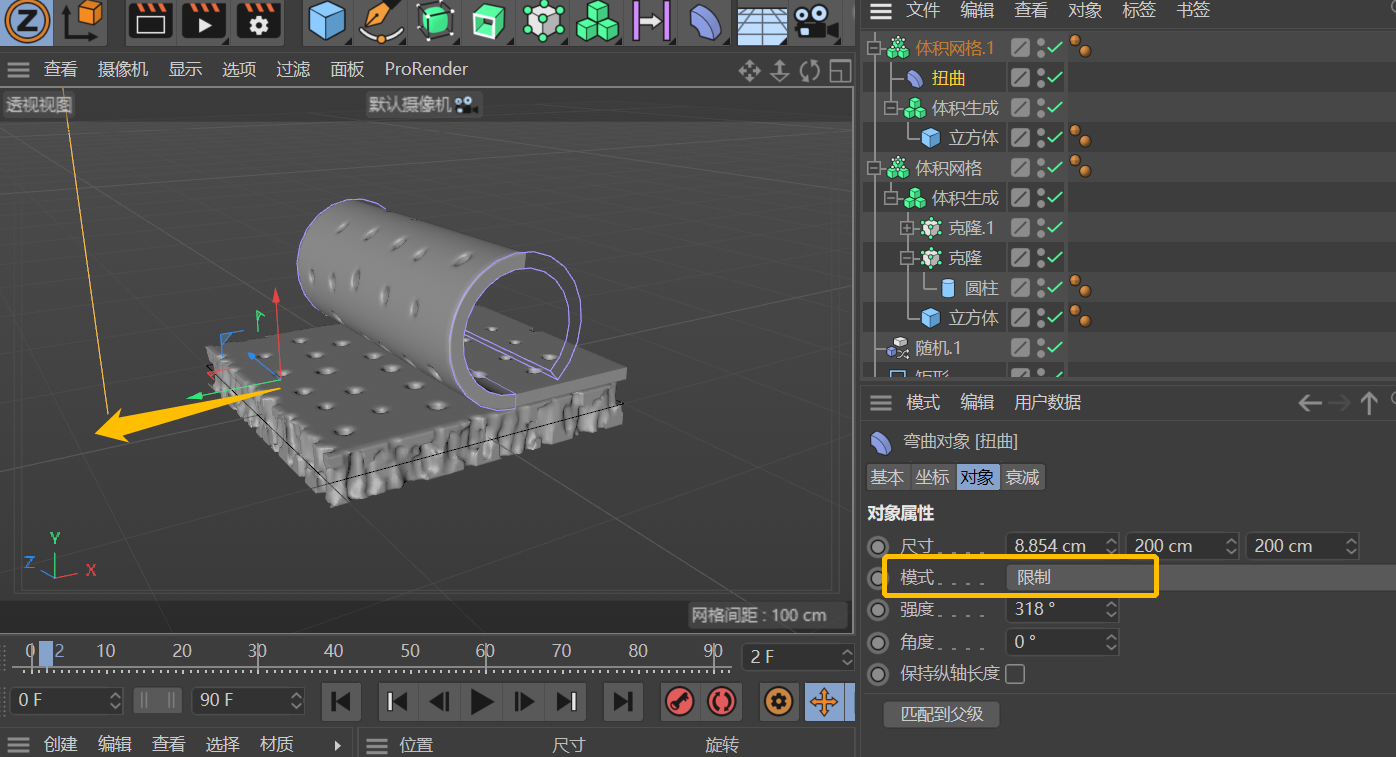1396x757 pixels.
Task: Click the 角度 input field
Action: (x=1062, y=642)
